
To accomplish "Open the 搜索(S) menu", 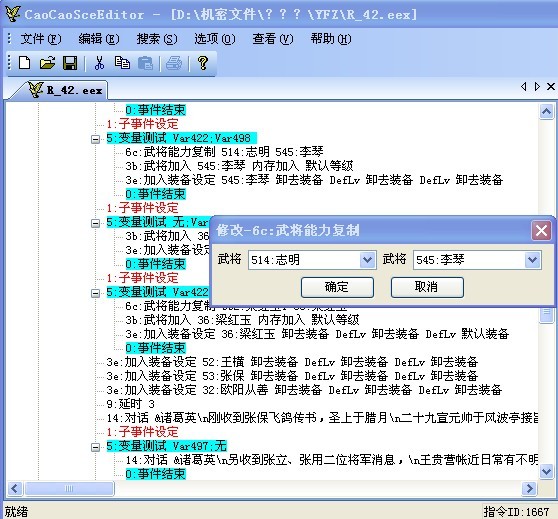I will [x=157, y=39].
